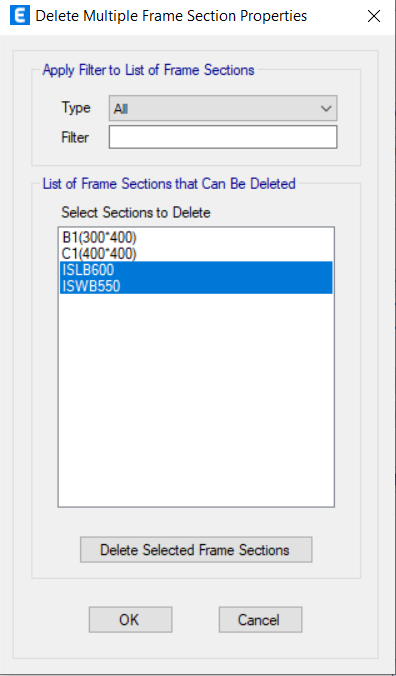Viewport: 396px width, 676px height.
Task: Pick the highlighted ISWB550 section
Action: (x=196, y=286)
